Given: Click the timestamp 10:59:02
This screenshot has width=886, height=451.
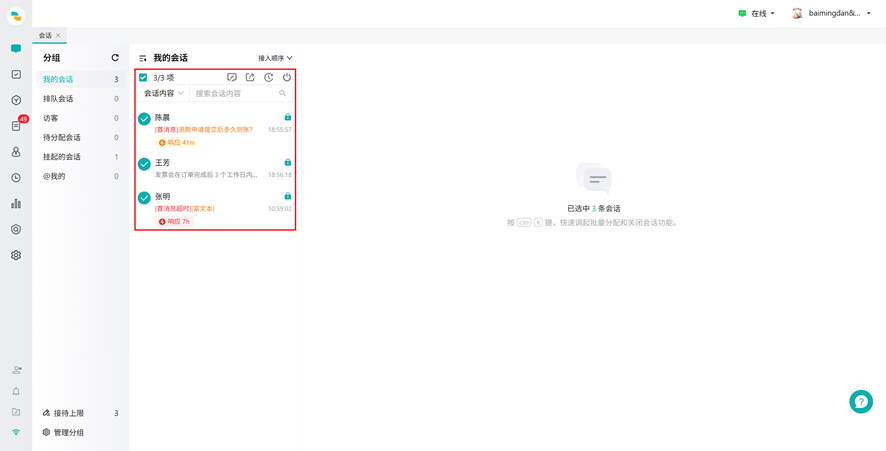Looking at the screenshot, I should [280, 209].
